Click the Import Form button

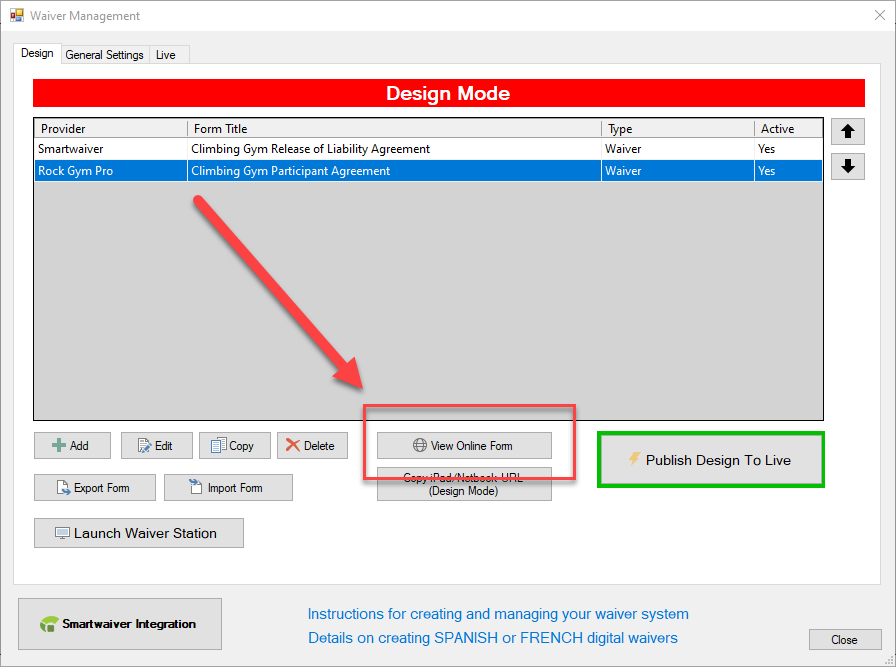(x=228, y=488)
